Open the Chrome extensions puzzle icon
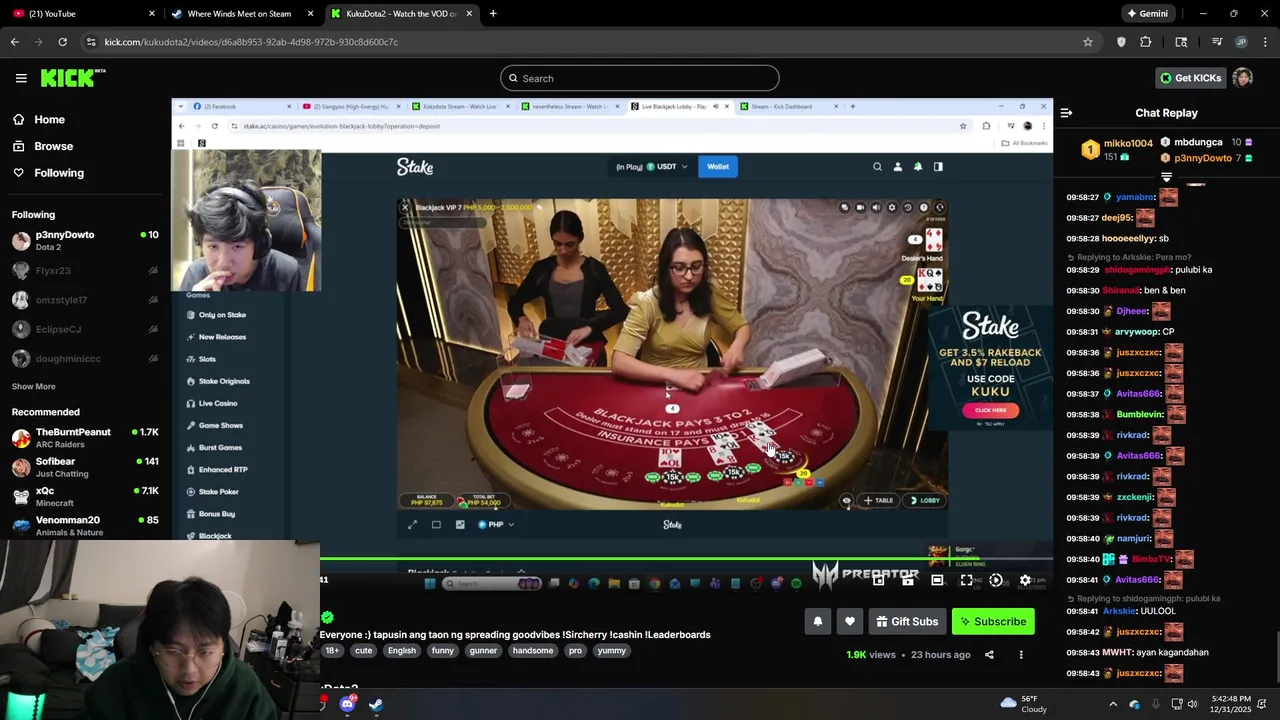 [x=1146, y=42]
